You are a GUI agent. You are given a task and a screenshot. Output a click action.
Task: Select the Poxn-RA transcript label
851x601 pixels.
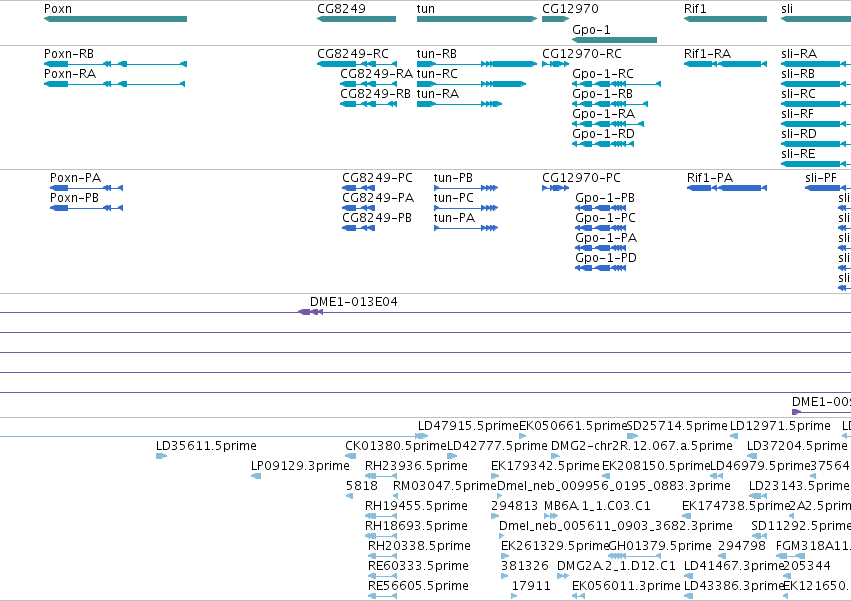coord(70,74)
